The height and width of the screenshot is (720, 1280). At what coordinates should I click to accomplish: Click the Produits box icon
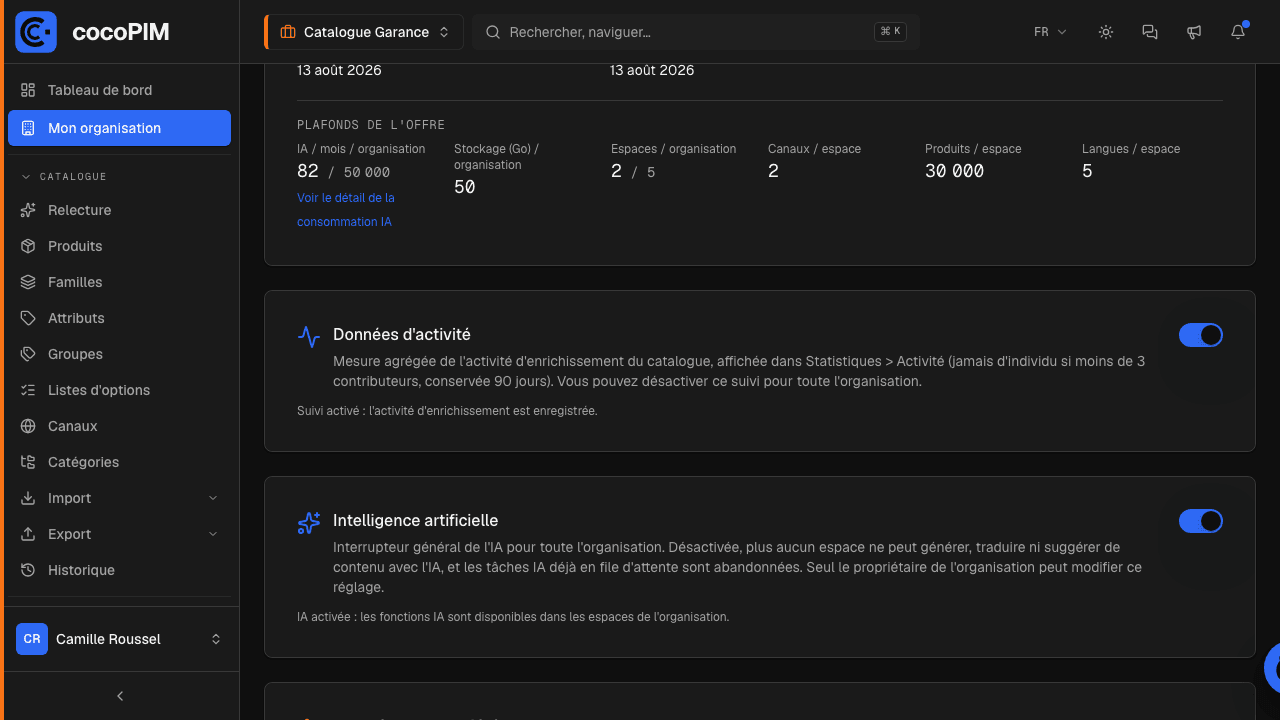tap(28, 246)
